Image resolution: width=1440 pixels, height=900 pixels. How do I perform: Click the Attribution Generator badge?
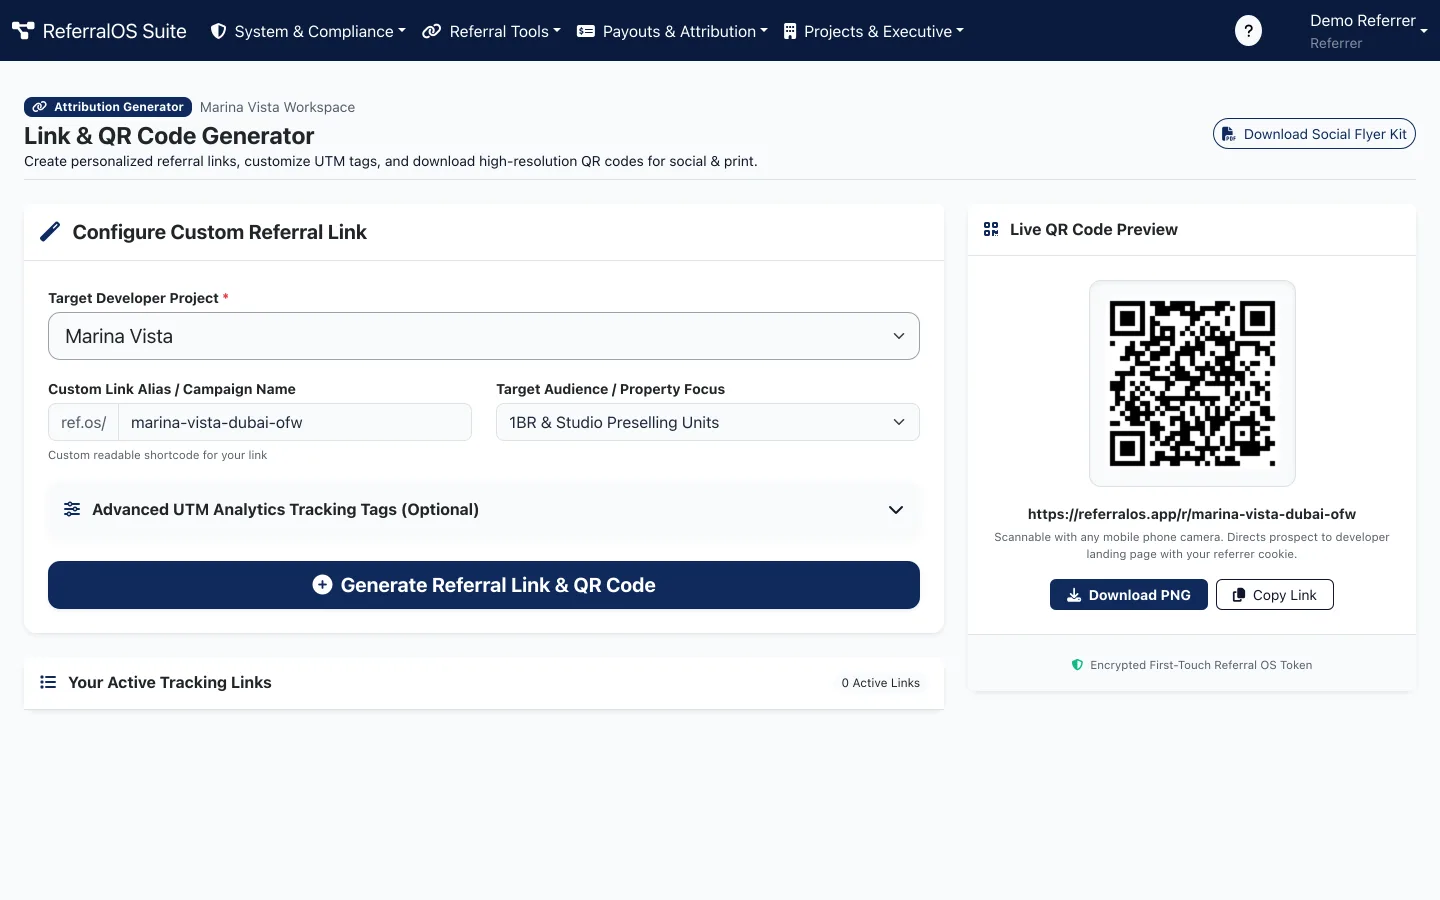coord(108,107)
